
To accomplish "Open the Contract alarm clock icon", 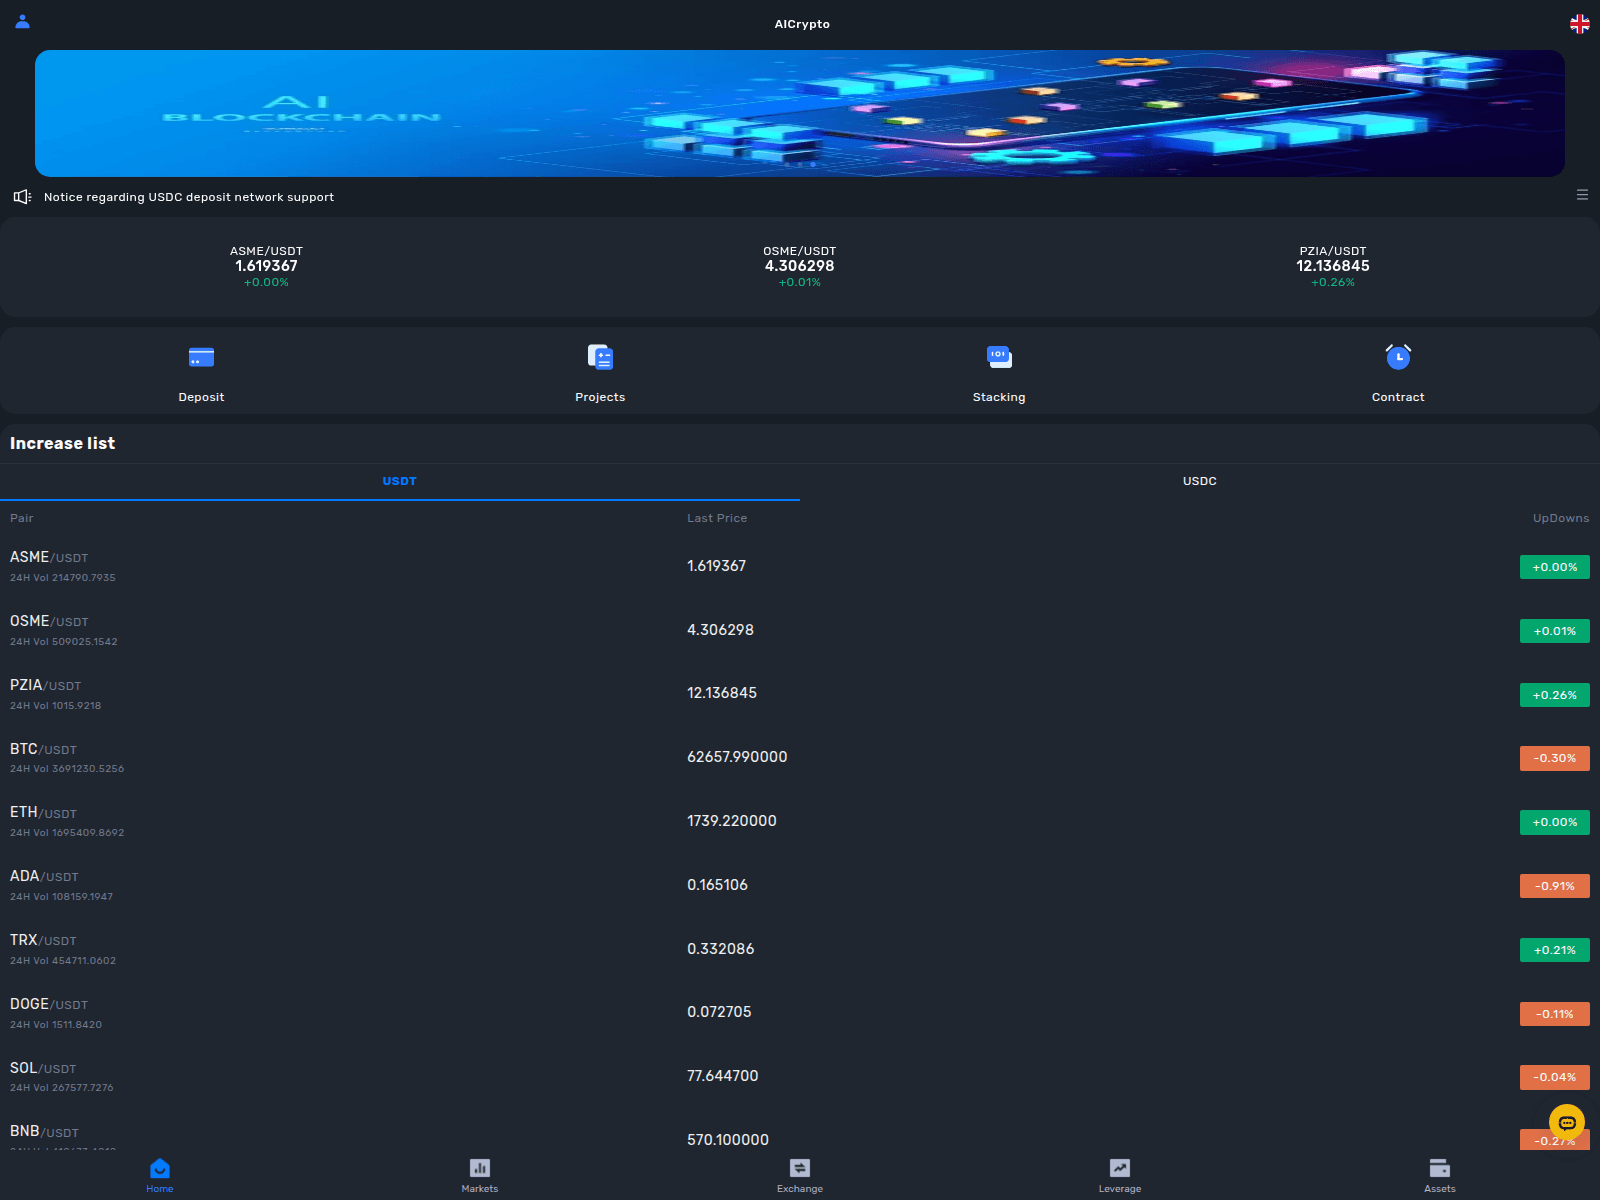I will coord(1398,357).
